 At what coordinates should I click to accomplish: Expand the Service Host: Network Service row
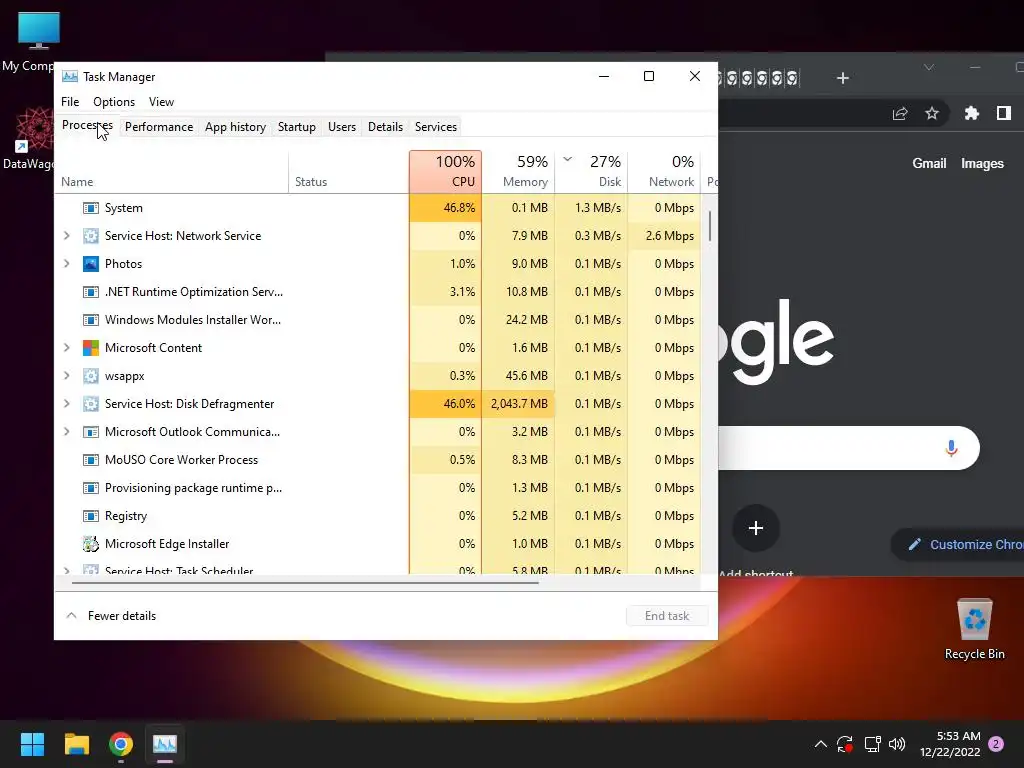tap(67, 236)
